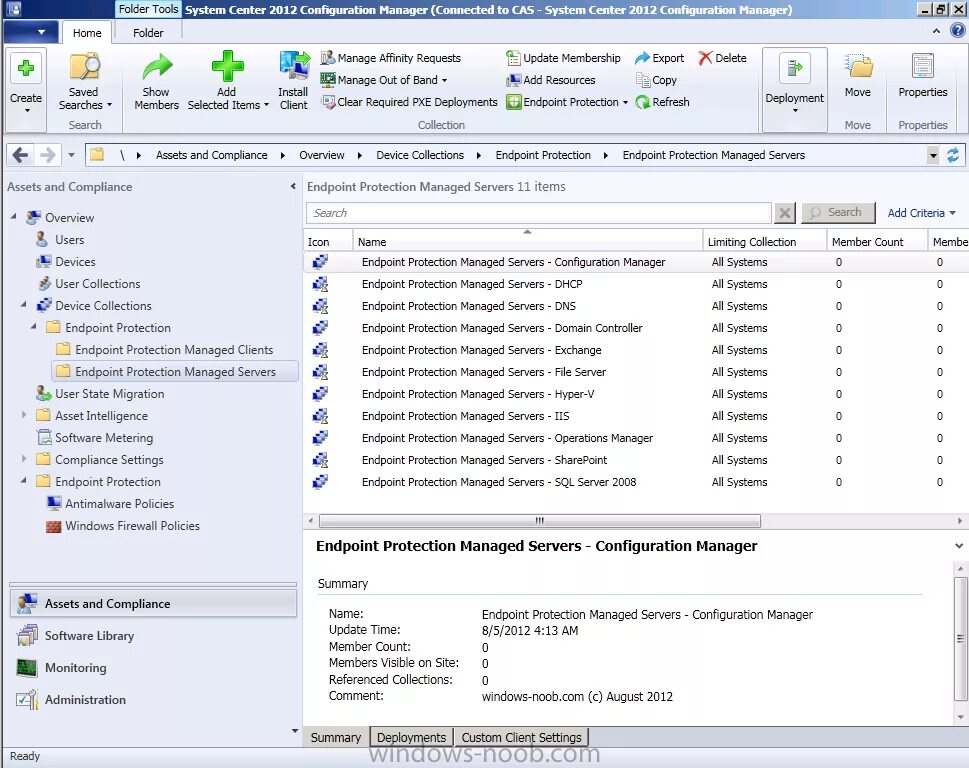This screenshot has height=768, width=969.
Task: Click the Back navigation arrow
Action: coord(20,155)
